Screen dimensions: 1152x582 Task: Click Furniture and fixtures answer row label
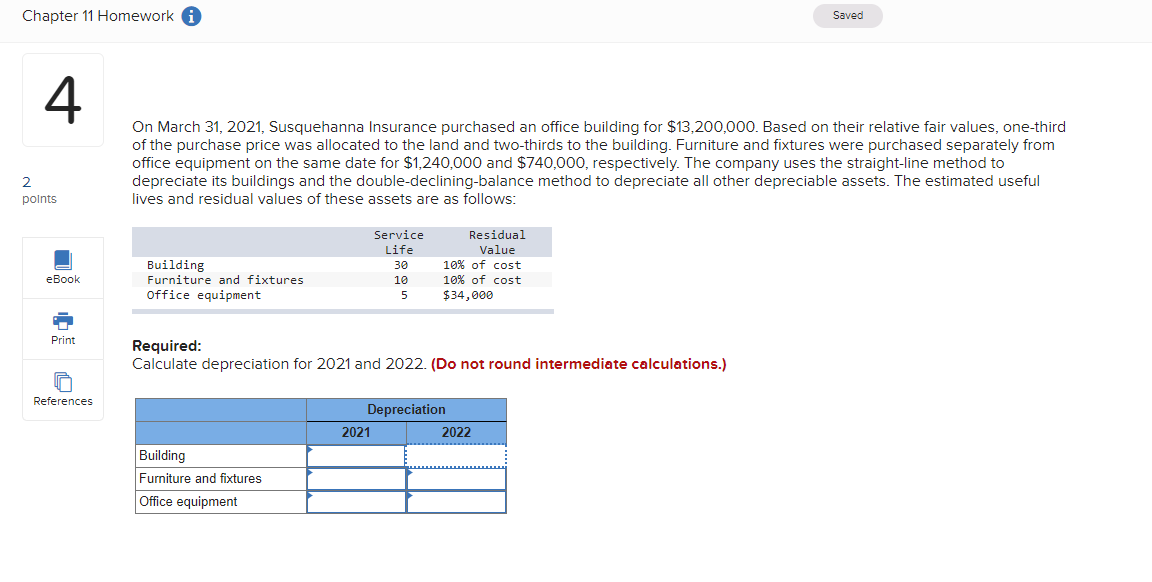coord(200,478)
